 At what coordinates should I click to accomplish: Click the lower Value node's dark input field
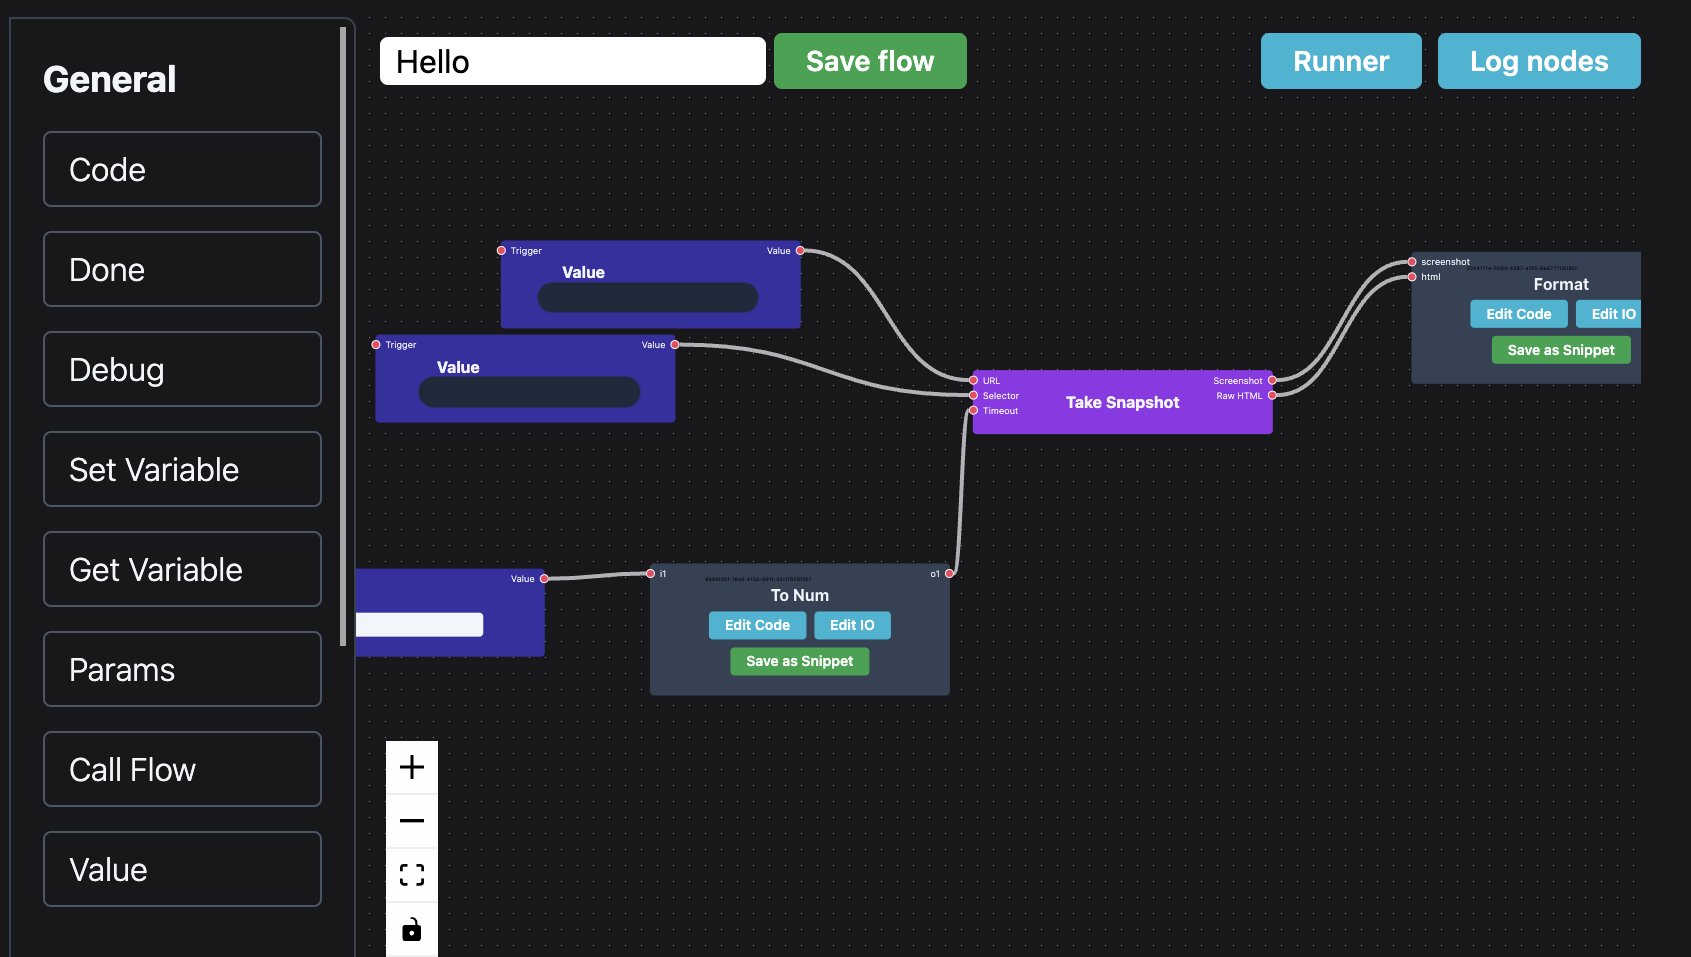(529, 392)
